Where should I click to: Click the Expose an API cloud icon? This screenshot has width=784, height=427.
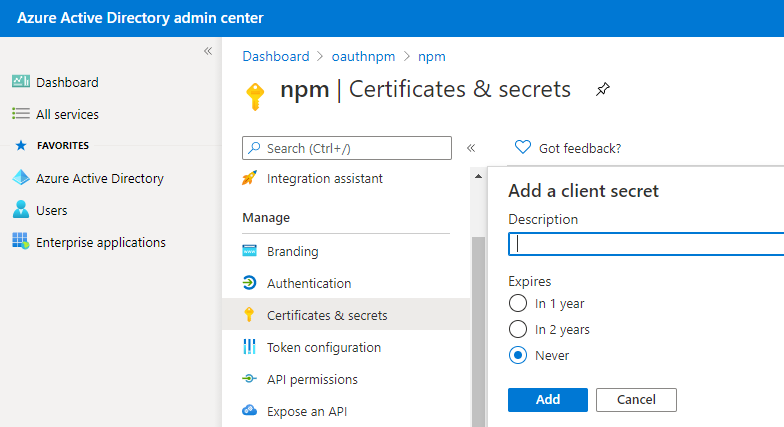250,411
